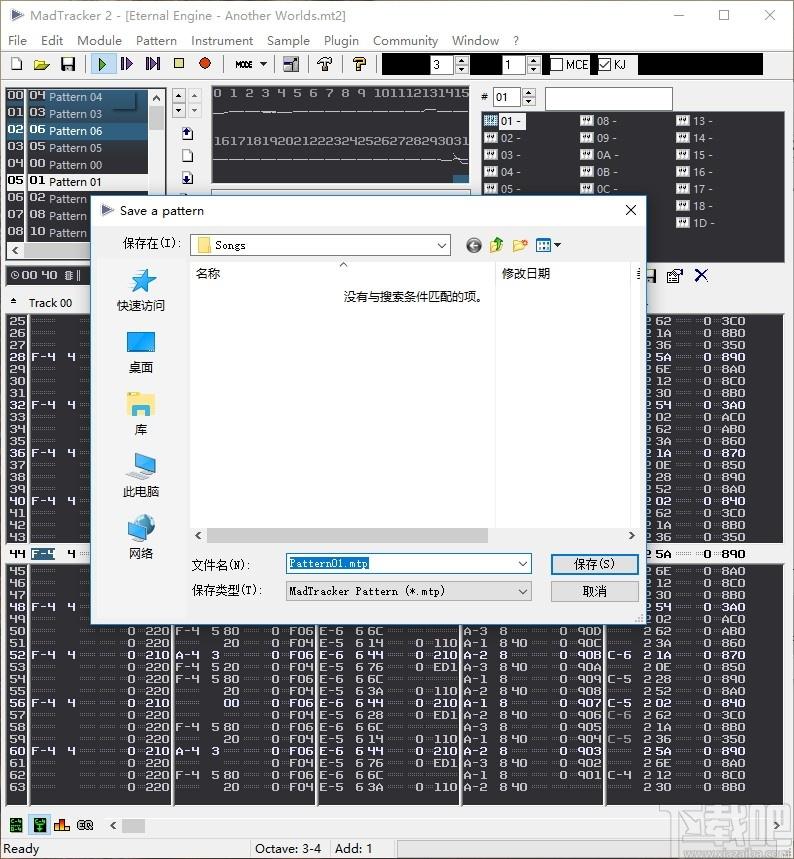Open the view menu icon in dialog
Screen dimensions: 794x859
[x=548, y=245]
